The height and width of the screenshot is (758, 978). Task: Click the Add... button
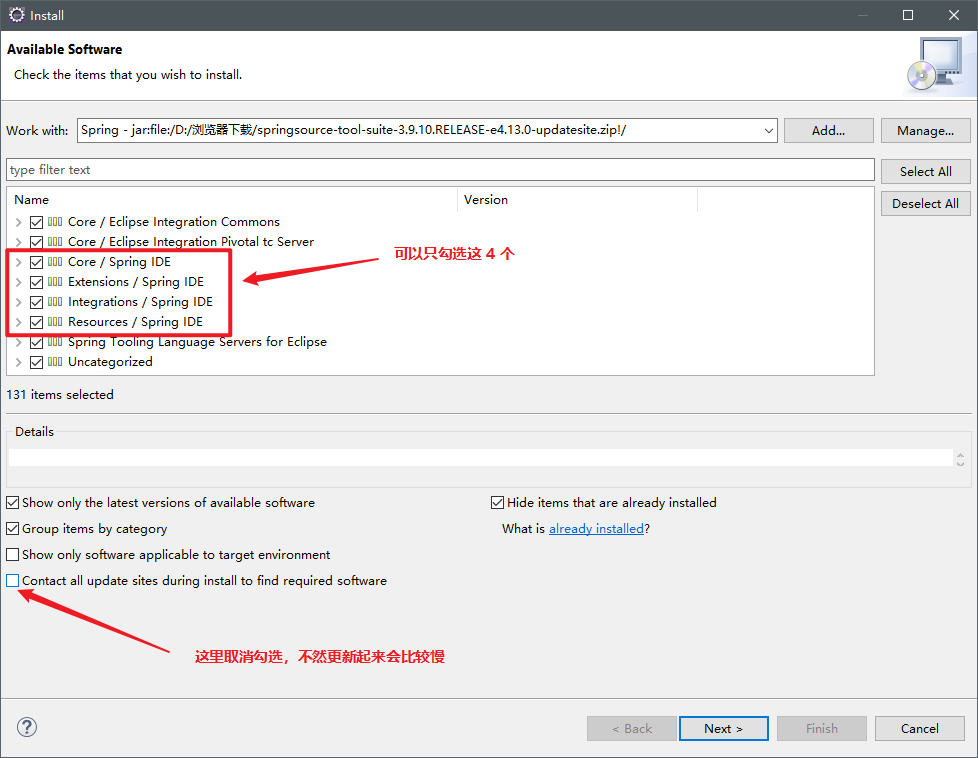[828, 130]
